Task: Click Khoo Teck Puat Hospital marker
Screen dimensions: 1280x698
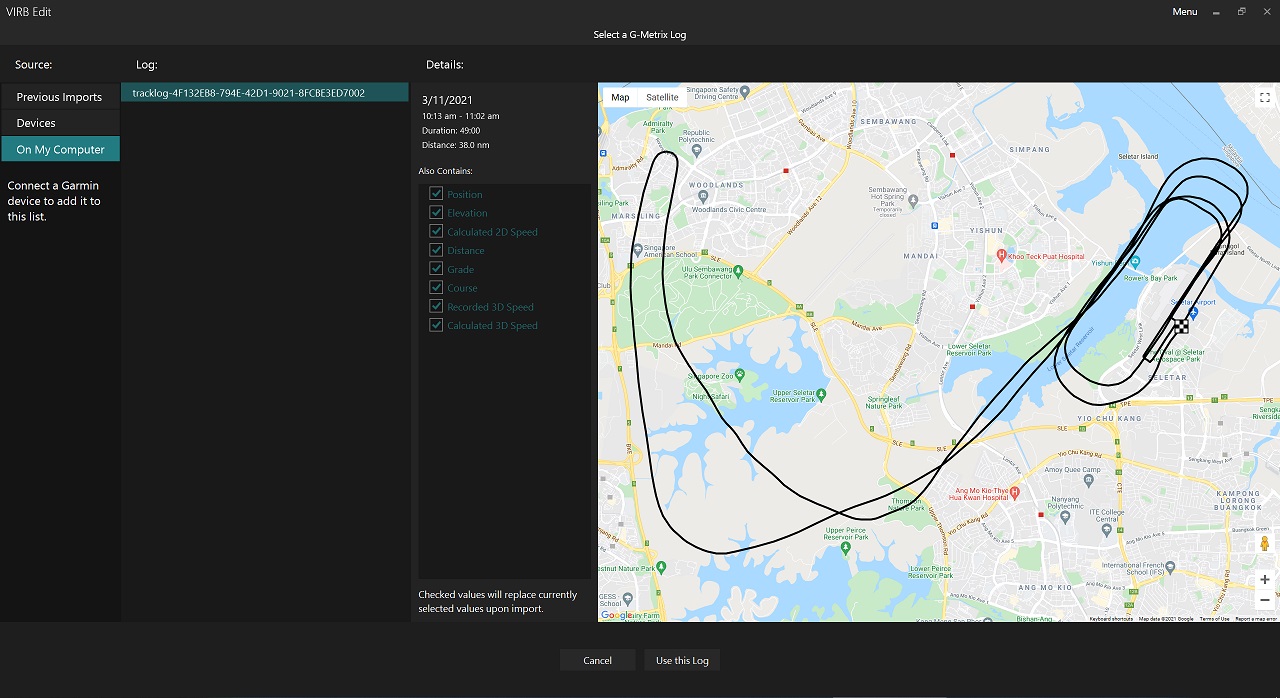Action: click(1002, 256)
